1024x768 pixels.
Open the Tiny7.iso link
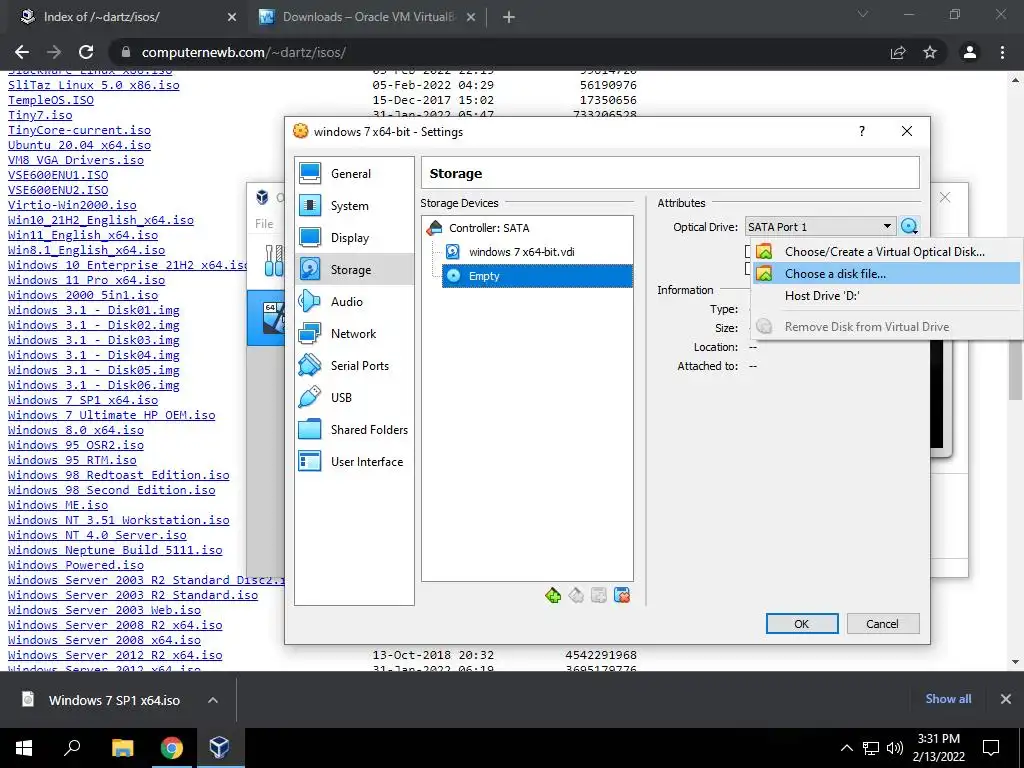(40, 115)
